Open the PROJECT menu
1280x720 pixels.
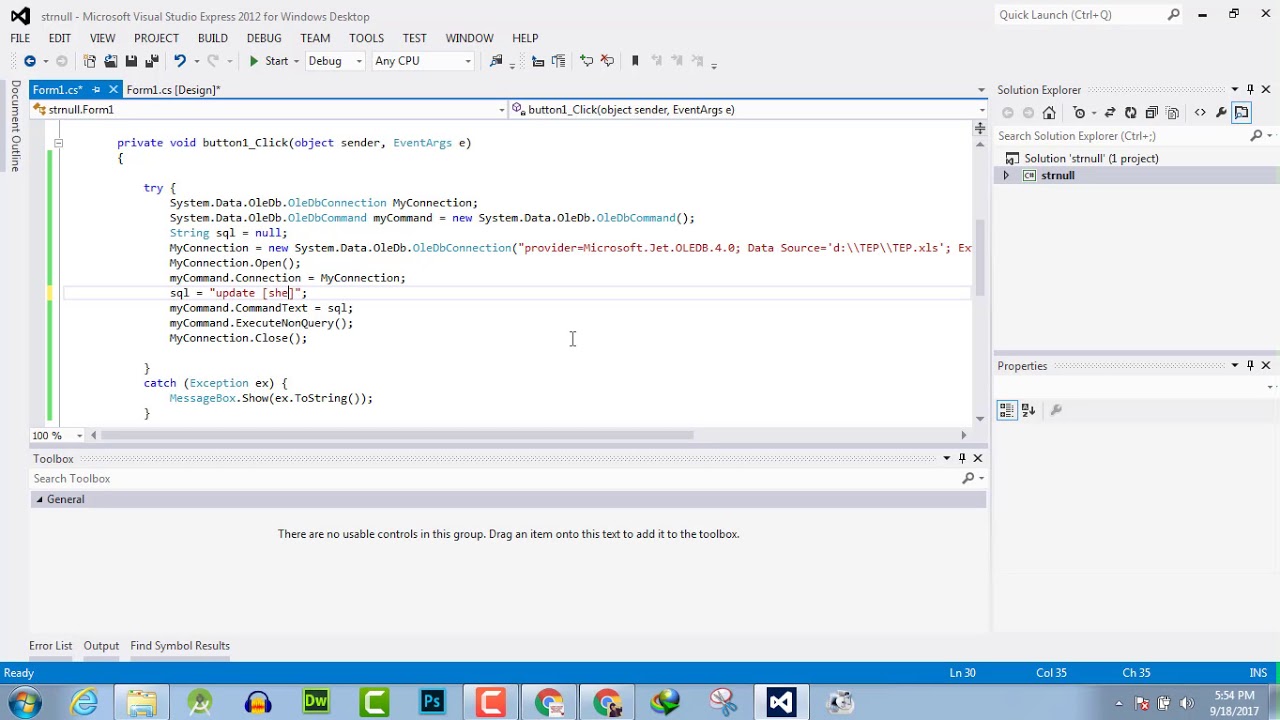tap(156, 38)
